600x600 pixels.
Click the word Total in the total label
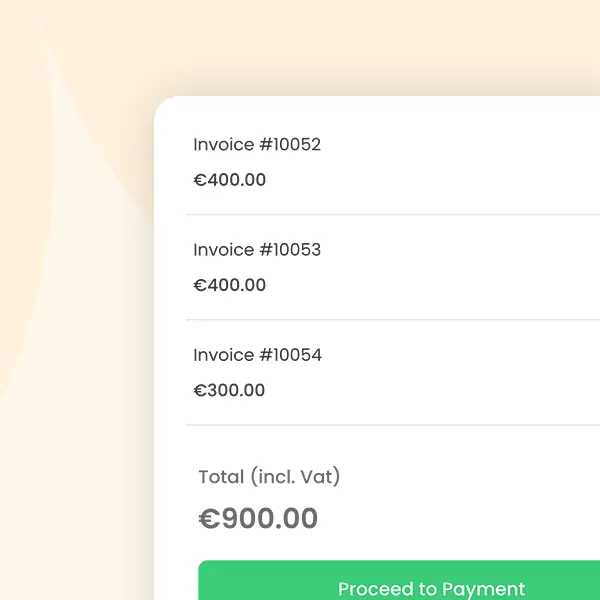click(221, 477)
